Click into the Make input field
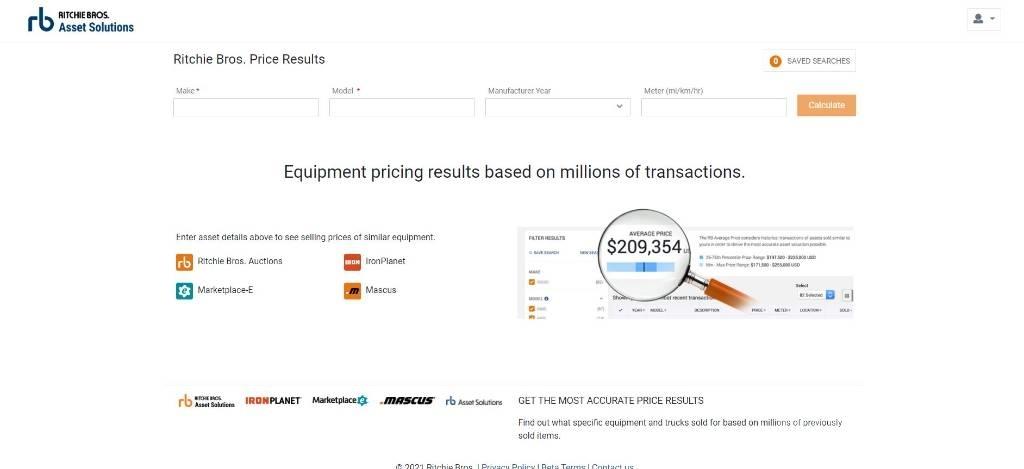Image resolution: width=1024 pixels, height=469 pixels. (246, 107)
